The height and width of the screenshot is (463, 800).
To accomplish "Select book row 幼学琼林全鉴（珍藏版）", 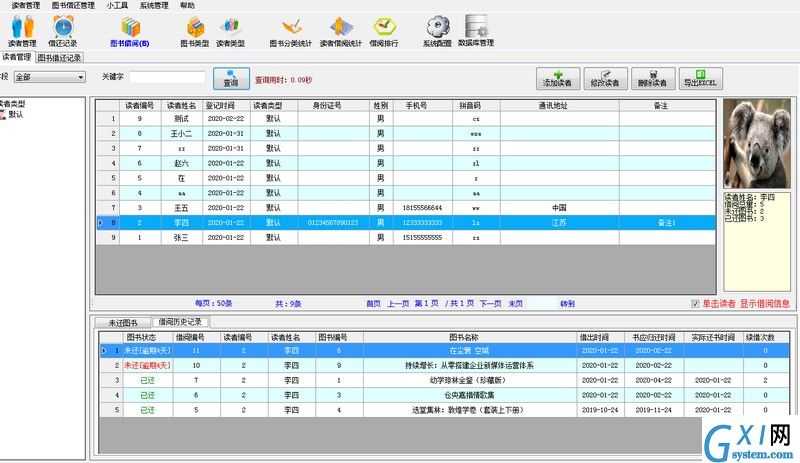I will click(x=444, y=380).
